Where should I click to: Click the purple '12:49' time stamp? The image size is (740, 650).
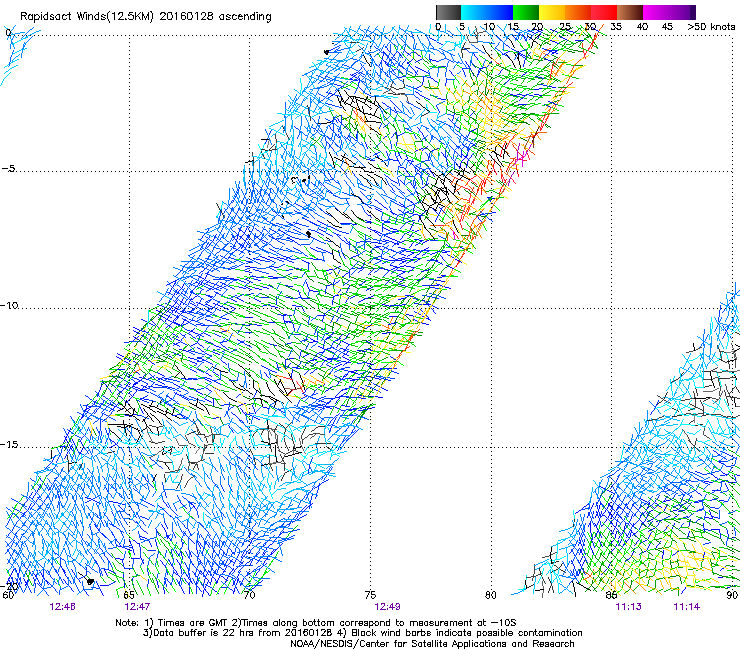(x=387, y=607)
